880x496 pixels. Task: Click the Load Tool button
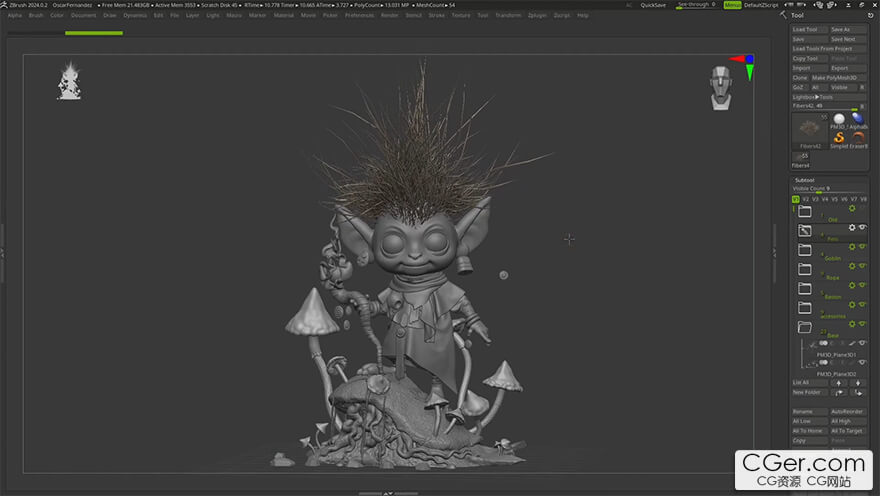[810, 29]
